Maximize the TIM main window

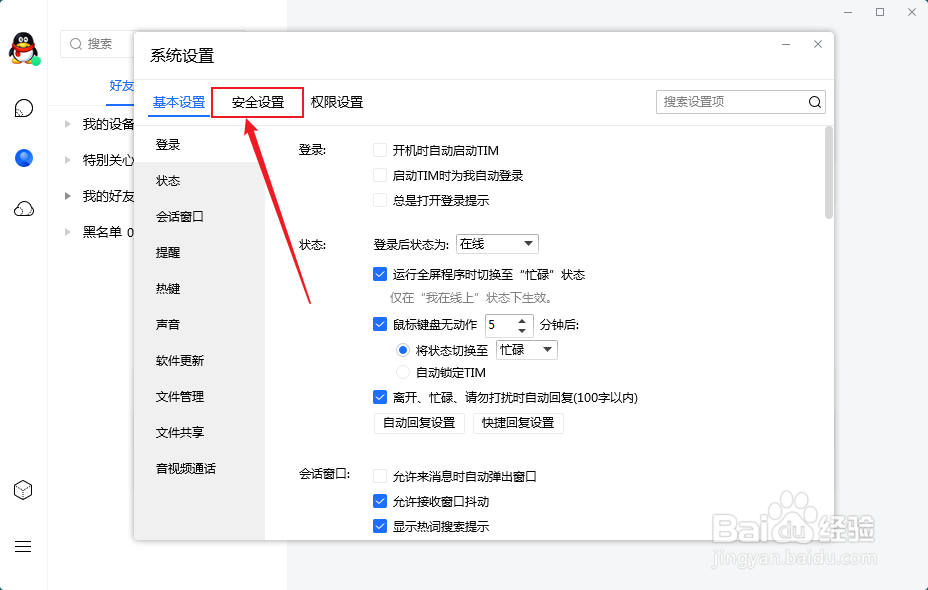coord(880,12)
